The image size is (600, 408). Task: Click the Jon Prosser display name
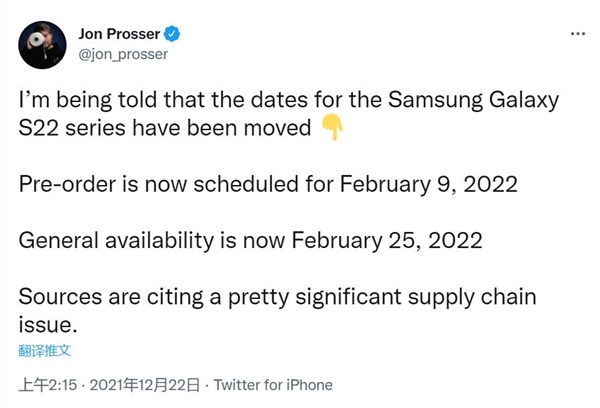(119, 35)
